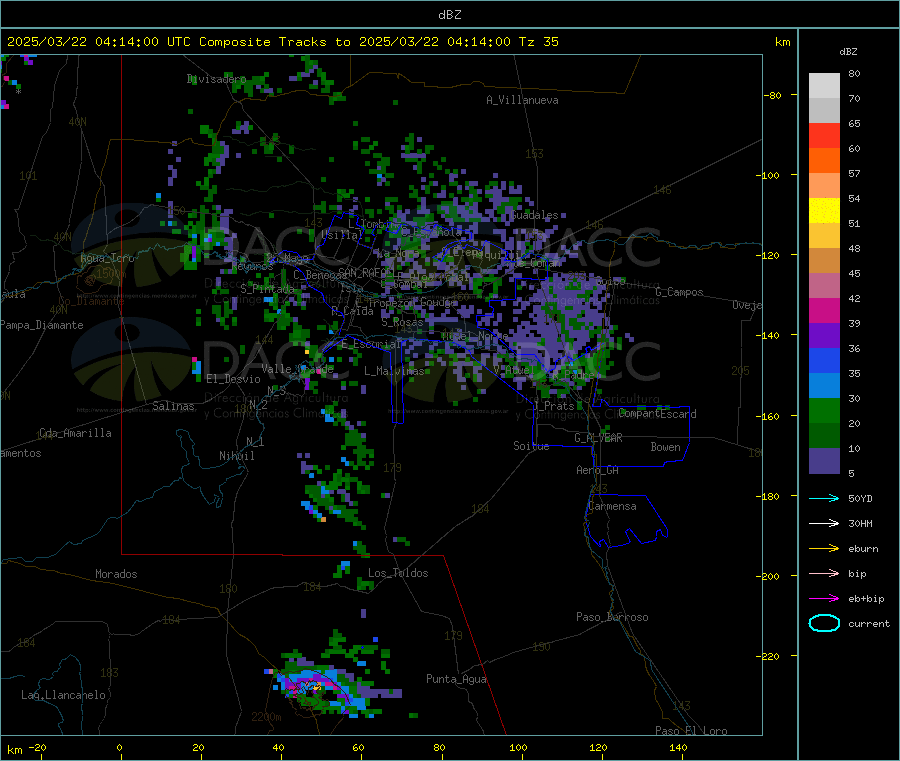Click the Bowen map label
900x761 pixels.
pyautogui.click(x=665, y=447)
